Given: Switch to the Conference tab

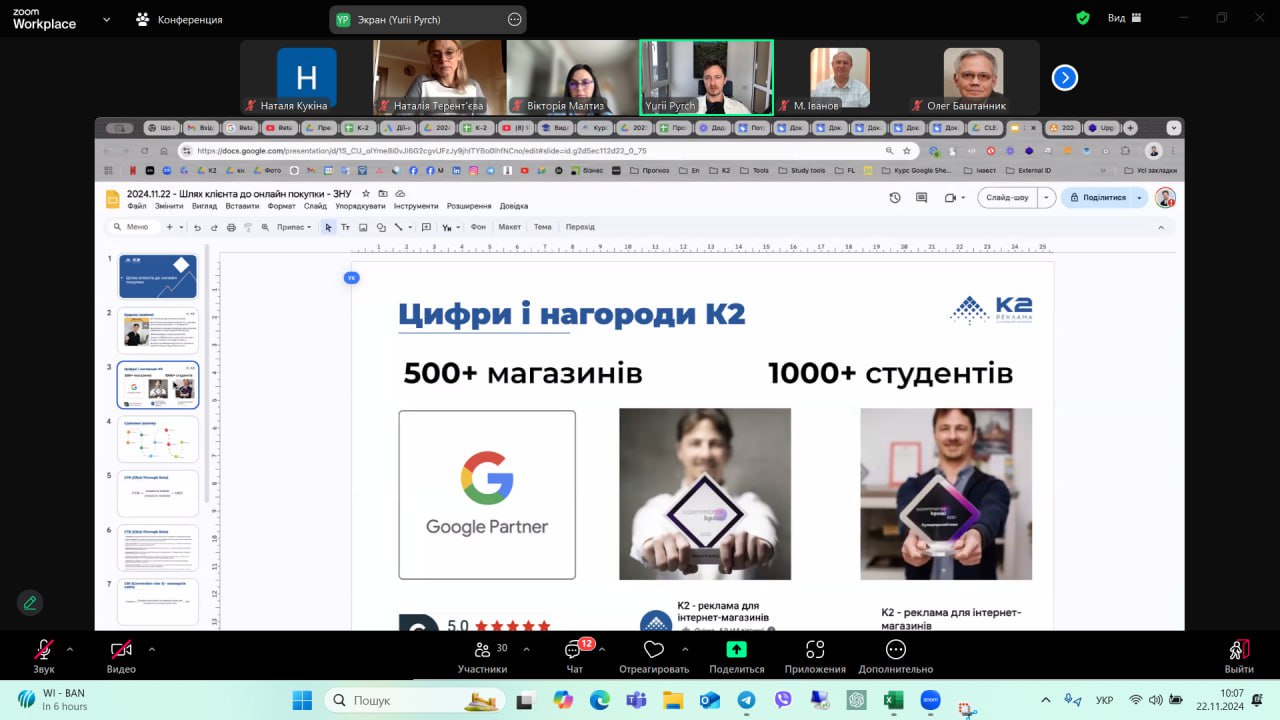Looking at the screenshot, I should (180, 19).
